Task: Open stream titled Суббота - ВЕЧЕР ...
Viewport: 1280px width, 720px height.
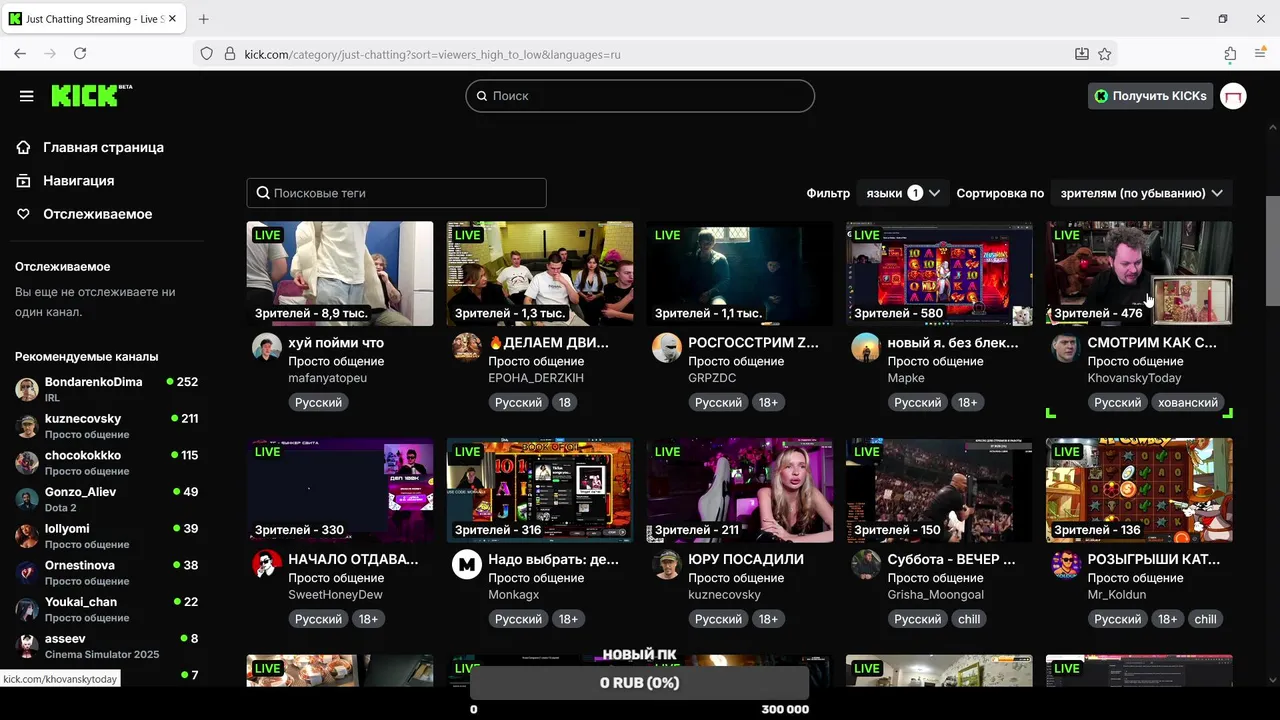Action: pos(951,559)
